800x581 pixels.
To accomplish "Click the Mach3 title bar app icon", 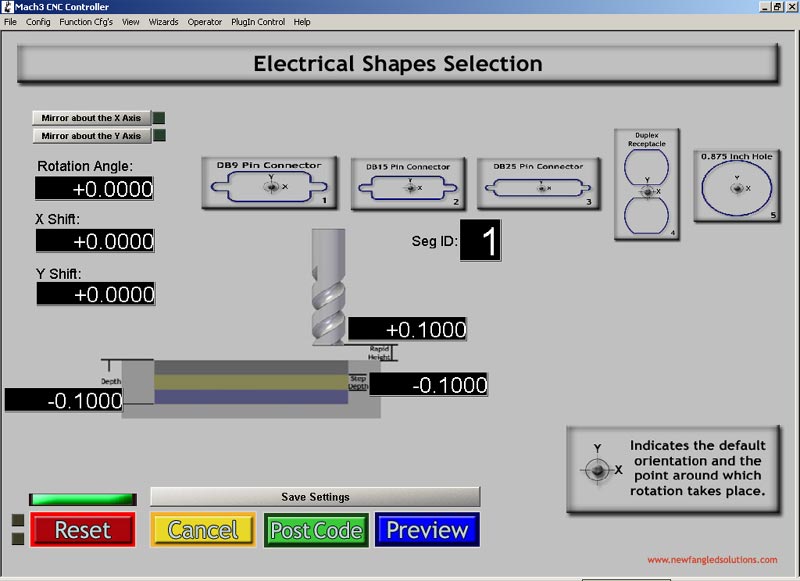I will [7, 7].
